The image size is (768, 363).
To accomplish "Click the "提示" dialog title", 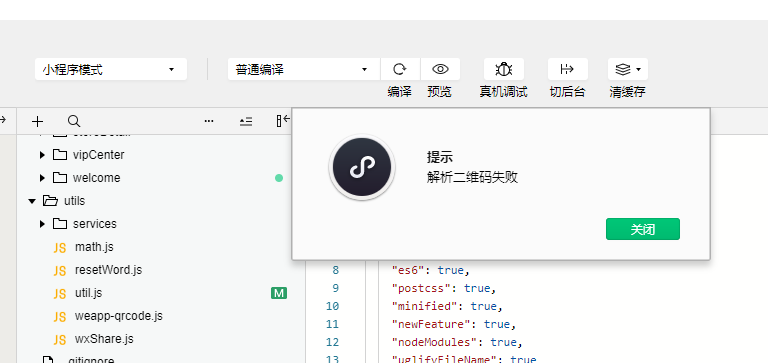I will (x=440, y=157).
